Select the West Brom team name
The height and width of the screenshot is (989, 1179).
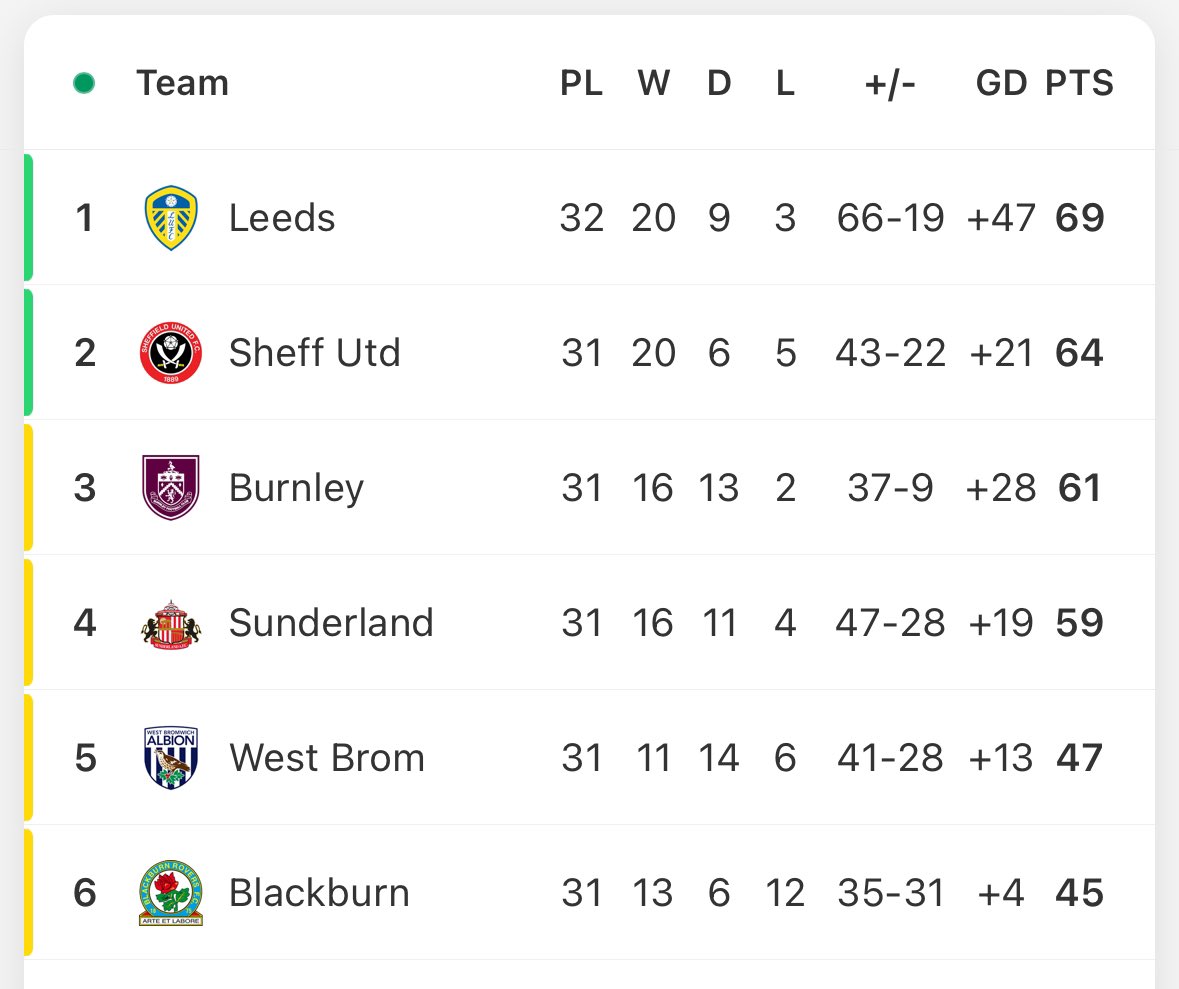click(327, 757)
